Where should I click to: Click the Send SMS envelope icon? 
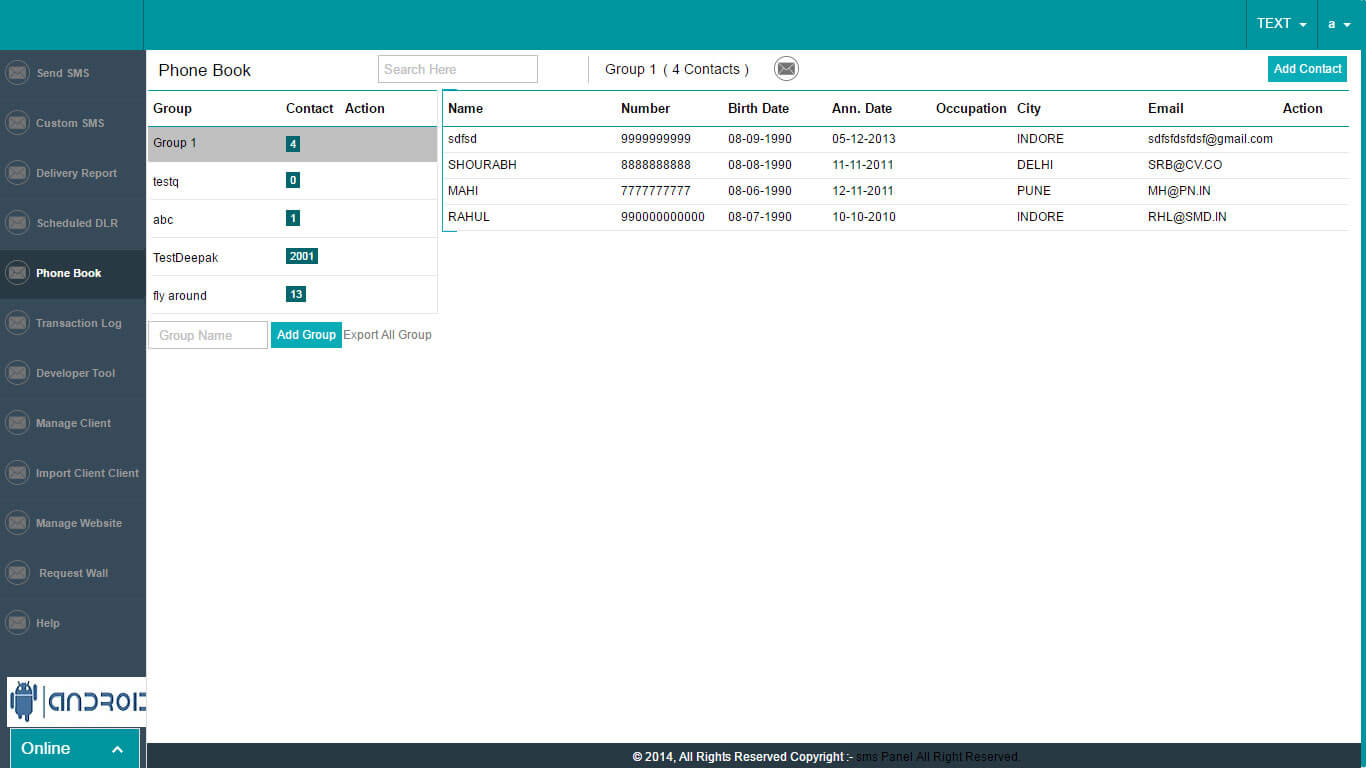coord(17,73)
